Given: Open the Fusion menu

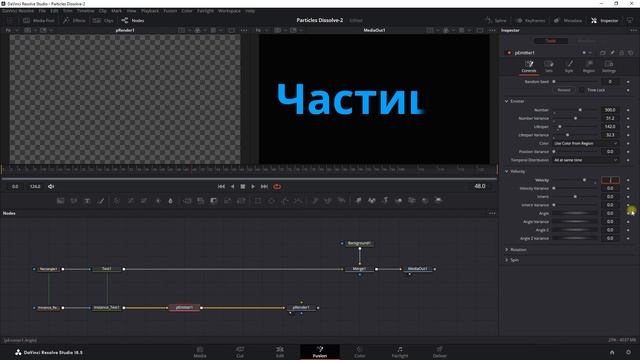Looking at the screenshot, I should click(x=170, y=11).
